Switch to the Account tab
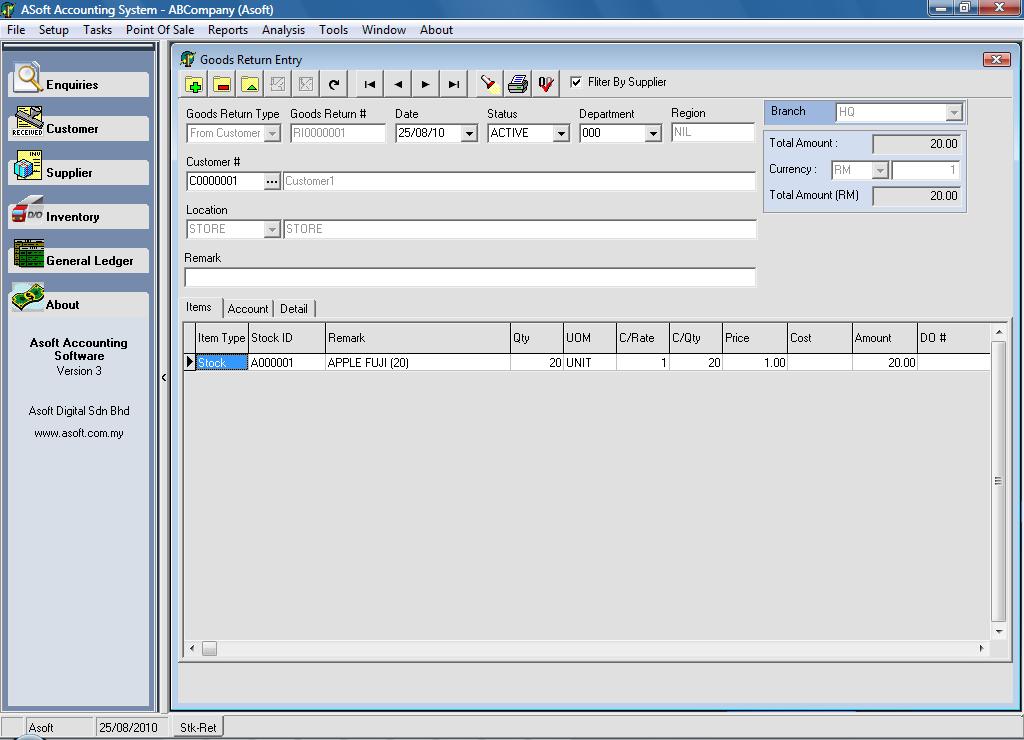1024x740 pixels. point(248,309)
